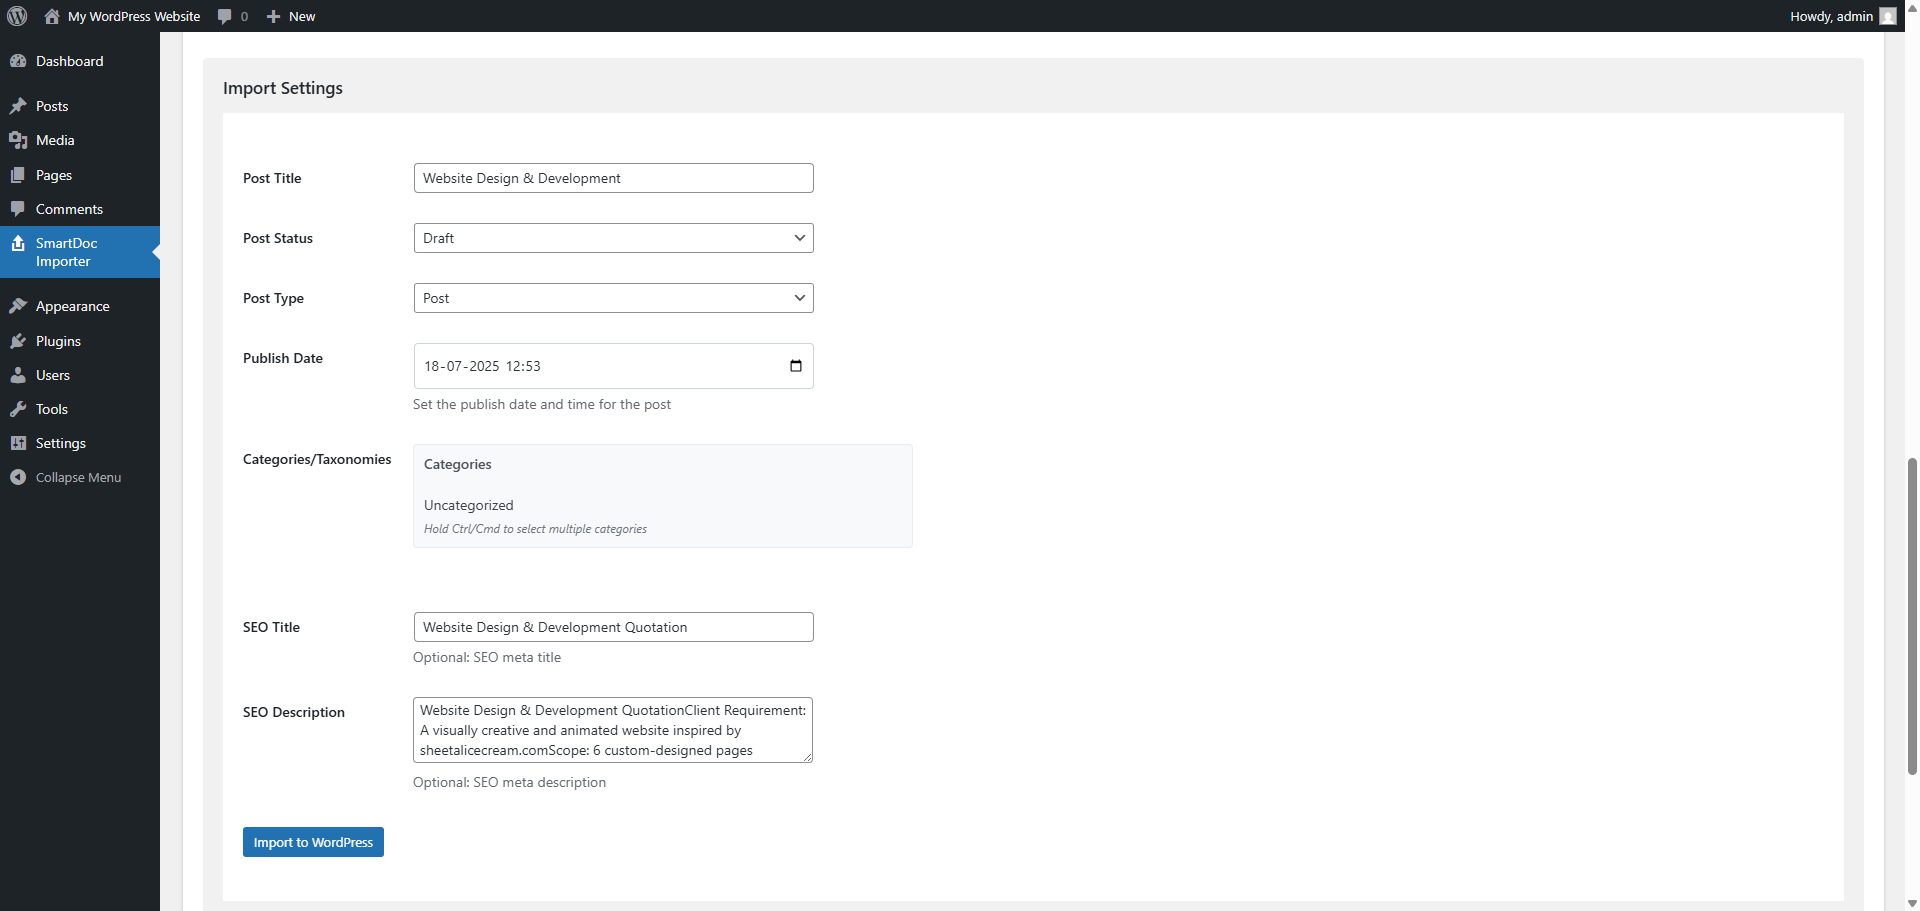The width and height of the screenshot is (1920, 911).
Task: Expand the Post Status dropdown
Action: coord(613,238)
